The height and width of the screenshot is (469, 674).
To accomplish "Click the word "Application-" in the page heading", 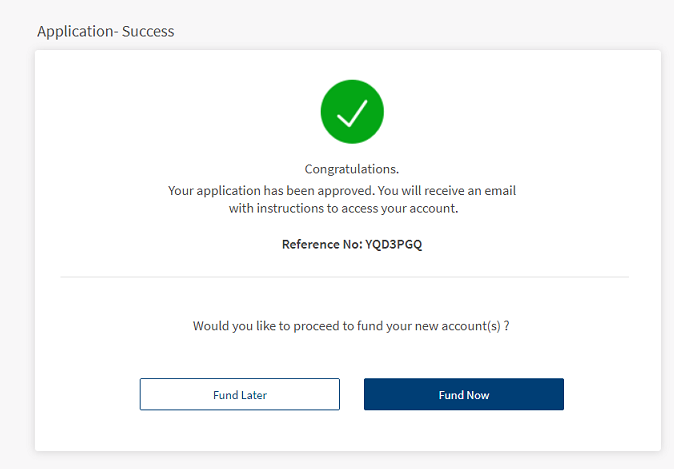I will click(78, 32).
